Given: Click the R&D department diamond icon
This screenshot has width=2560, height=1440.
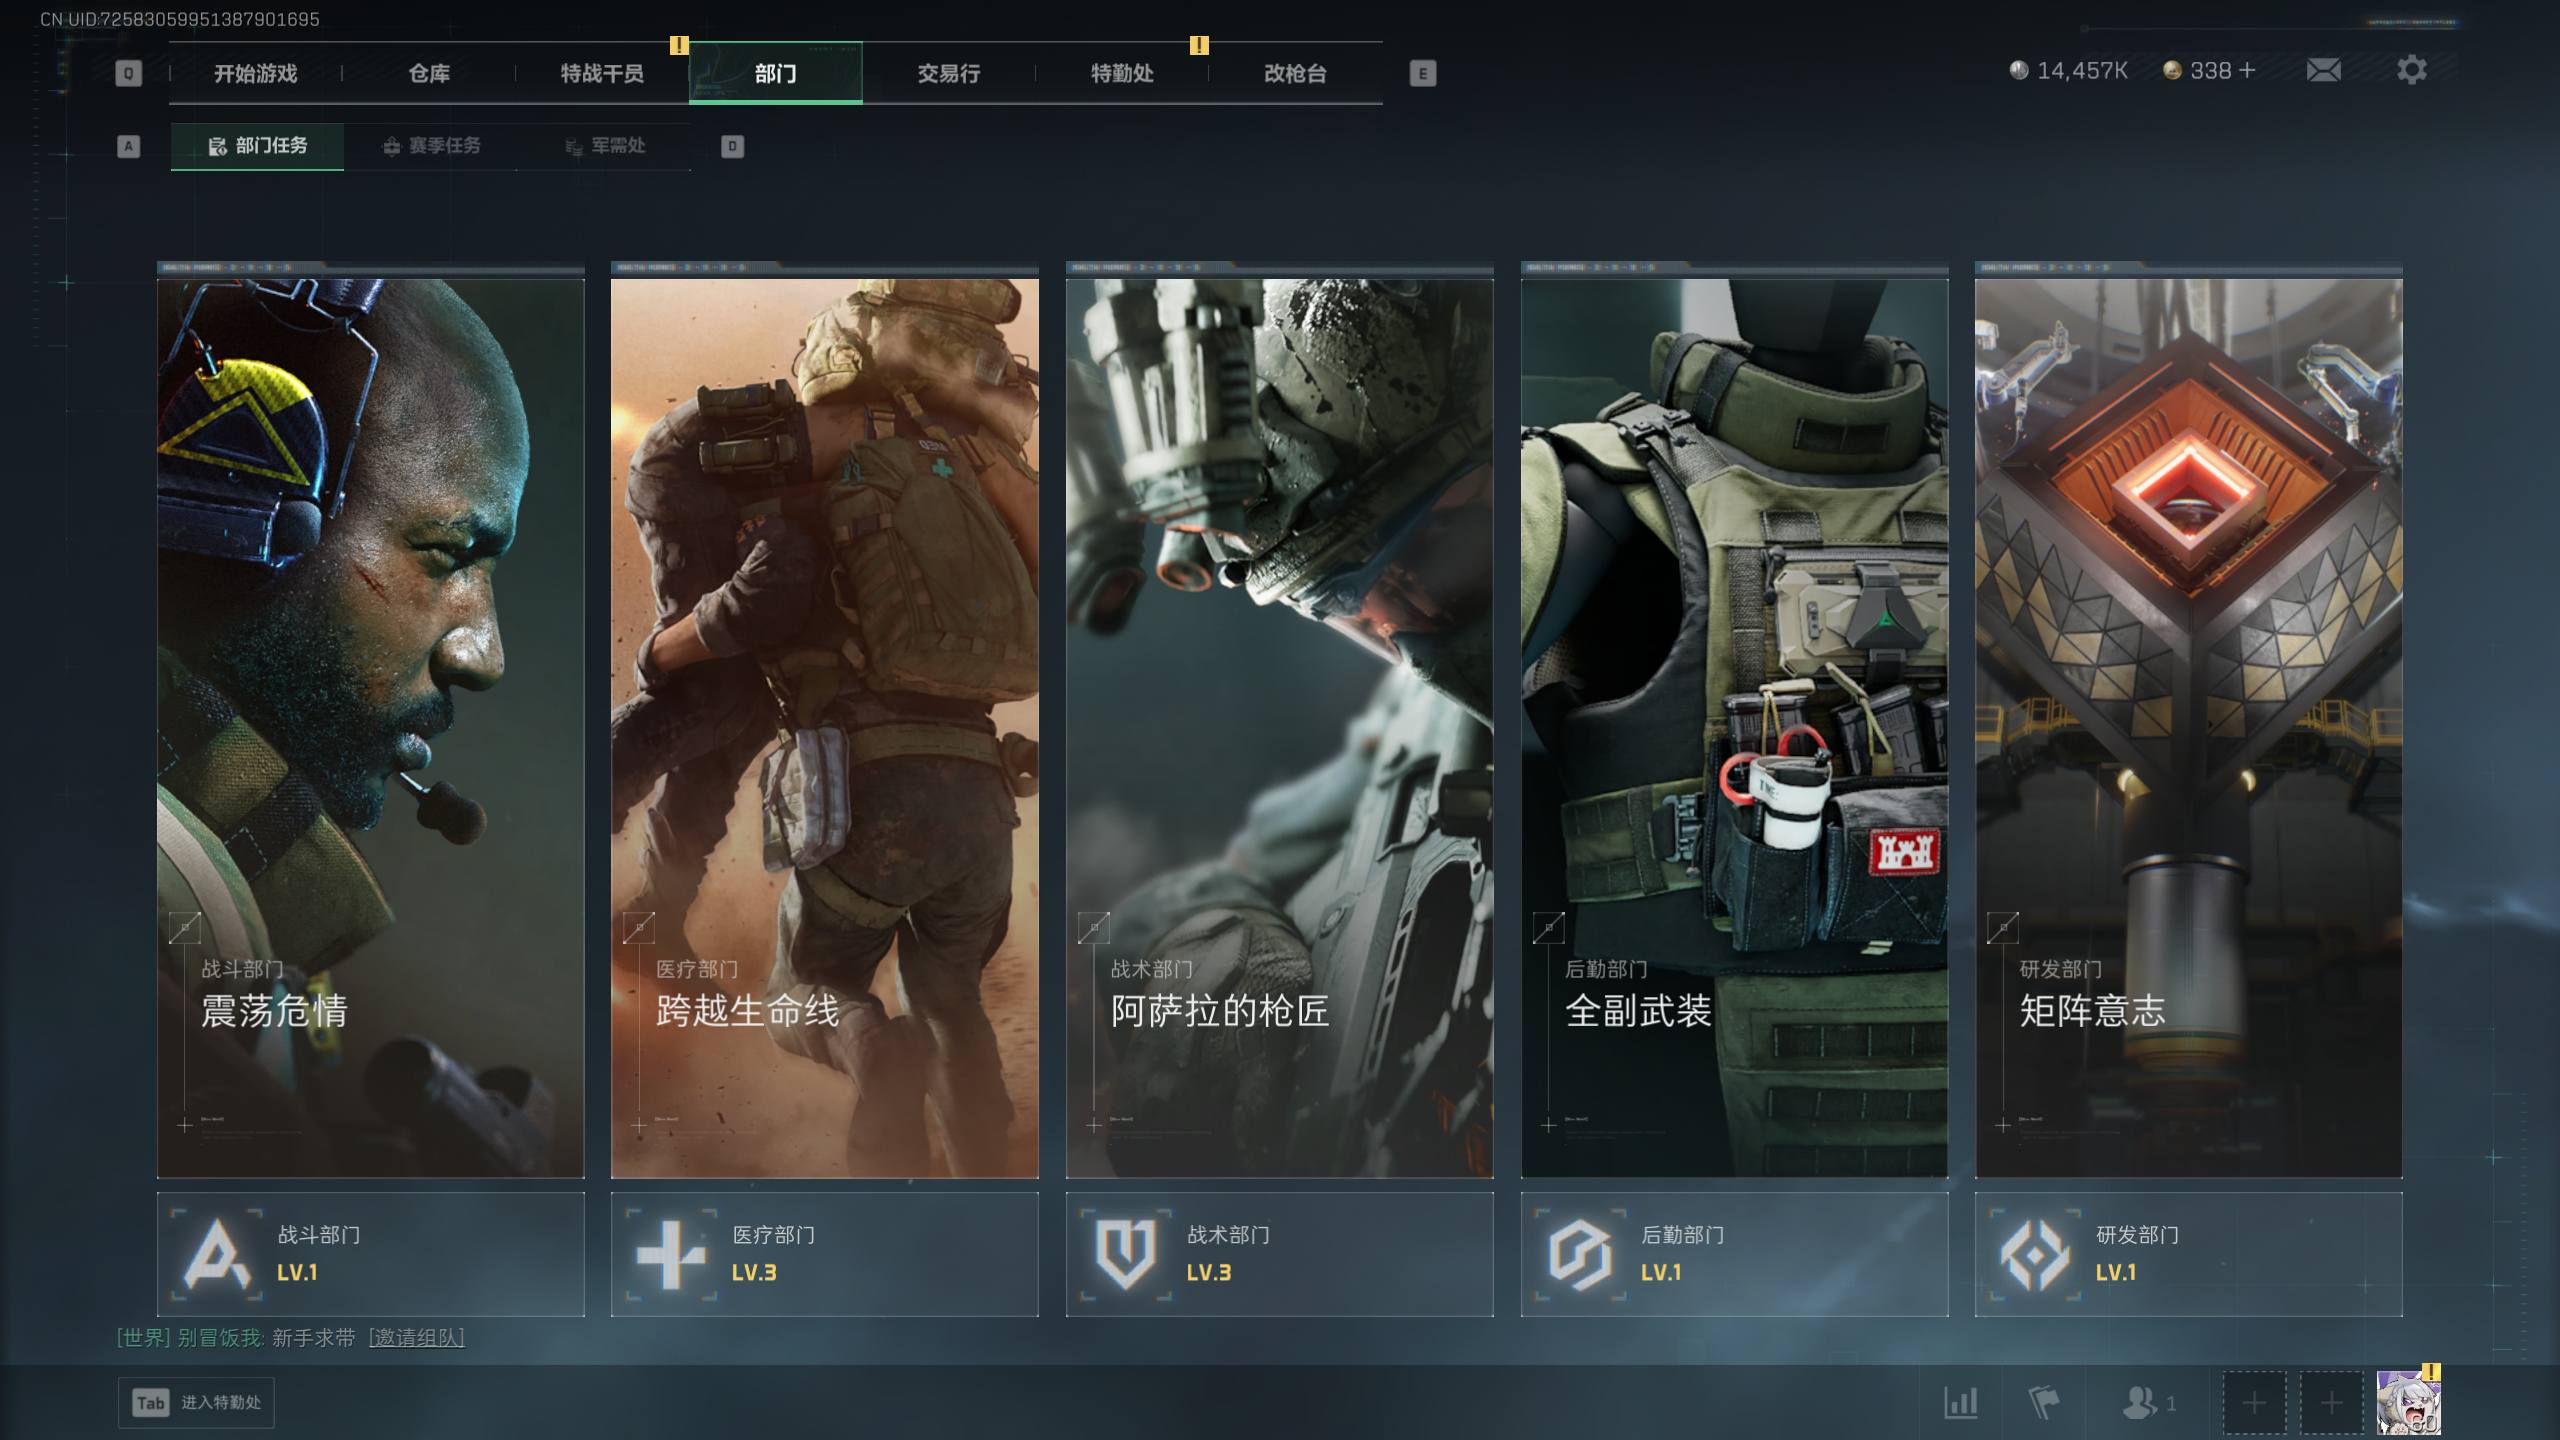Looking at the screenshot, I should pyautogui.click(x=2034, y=1254).
